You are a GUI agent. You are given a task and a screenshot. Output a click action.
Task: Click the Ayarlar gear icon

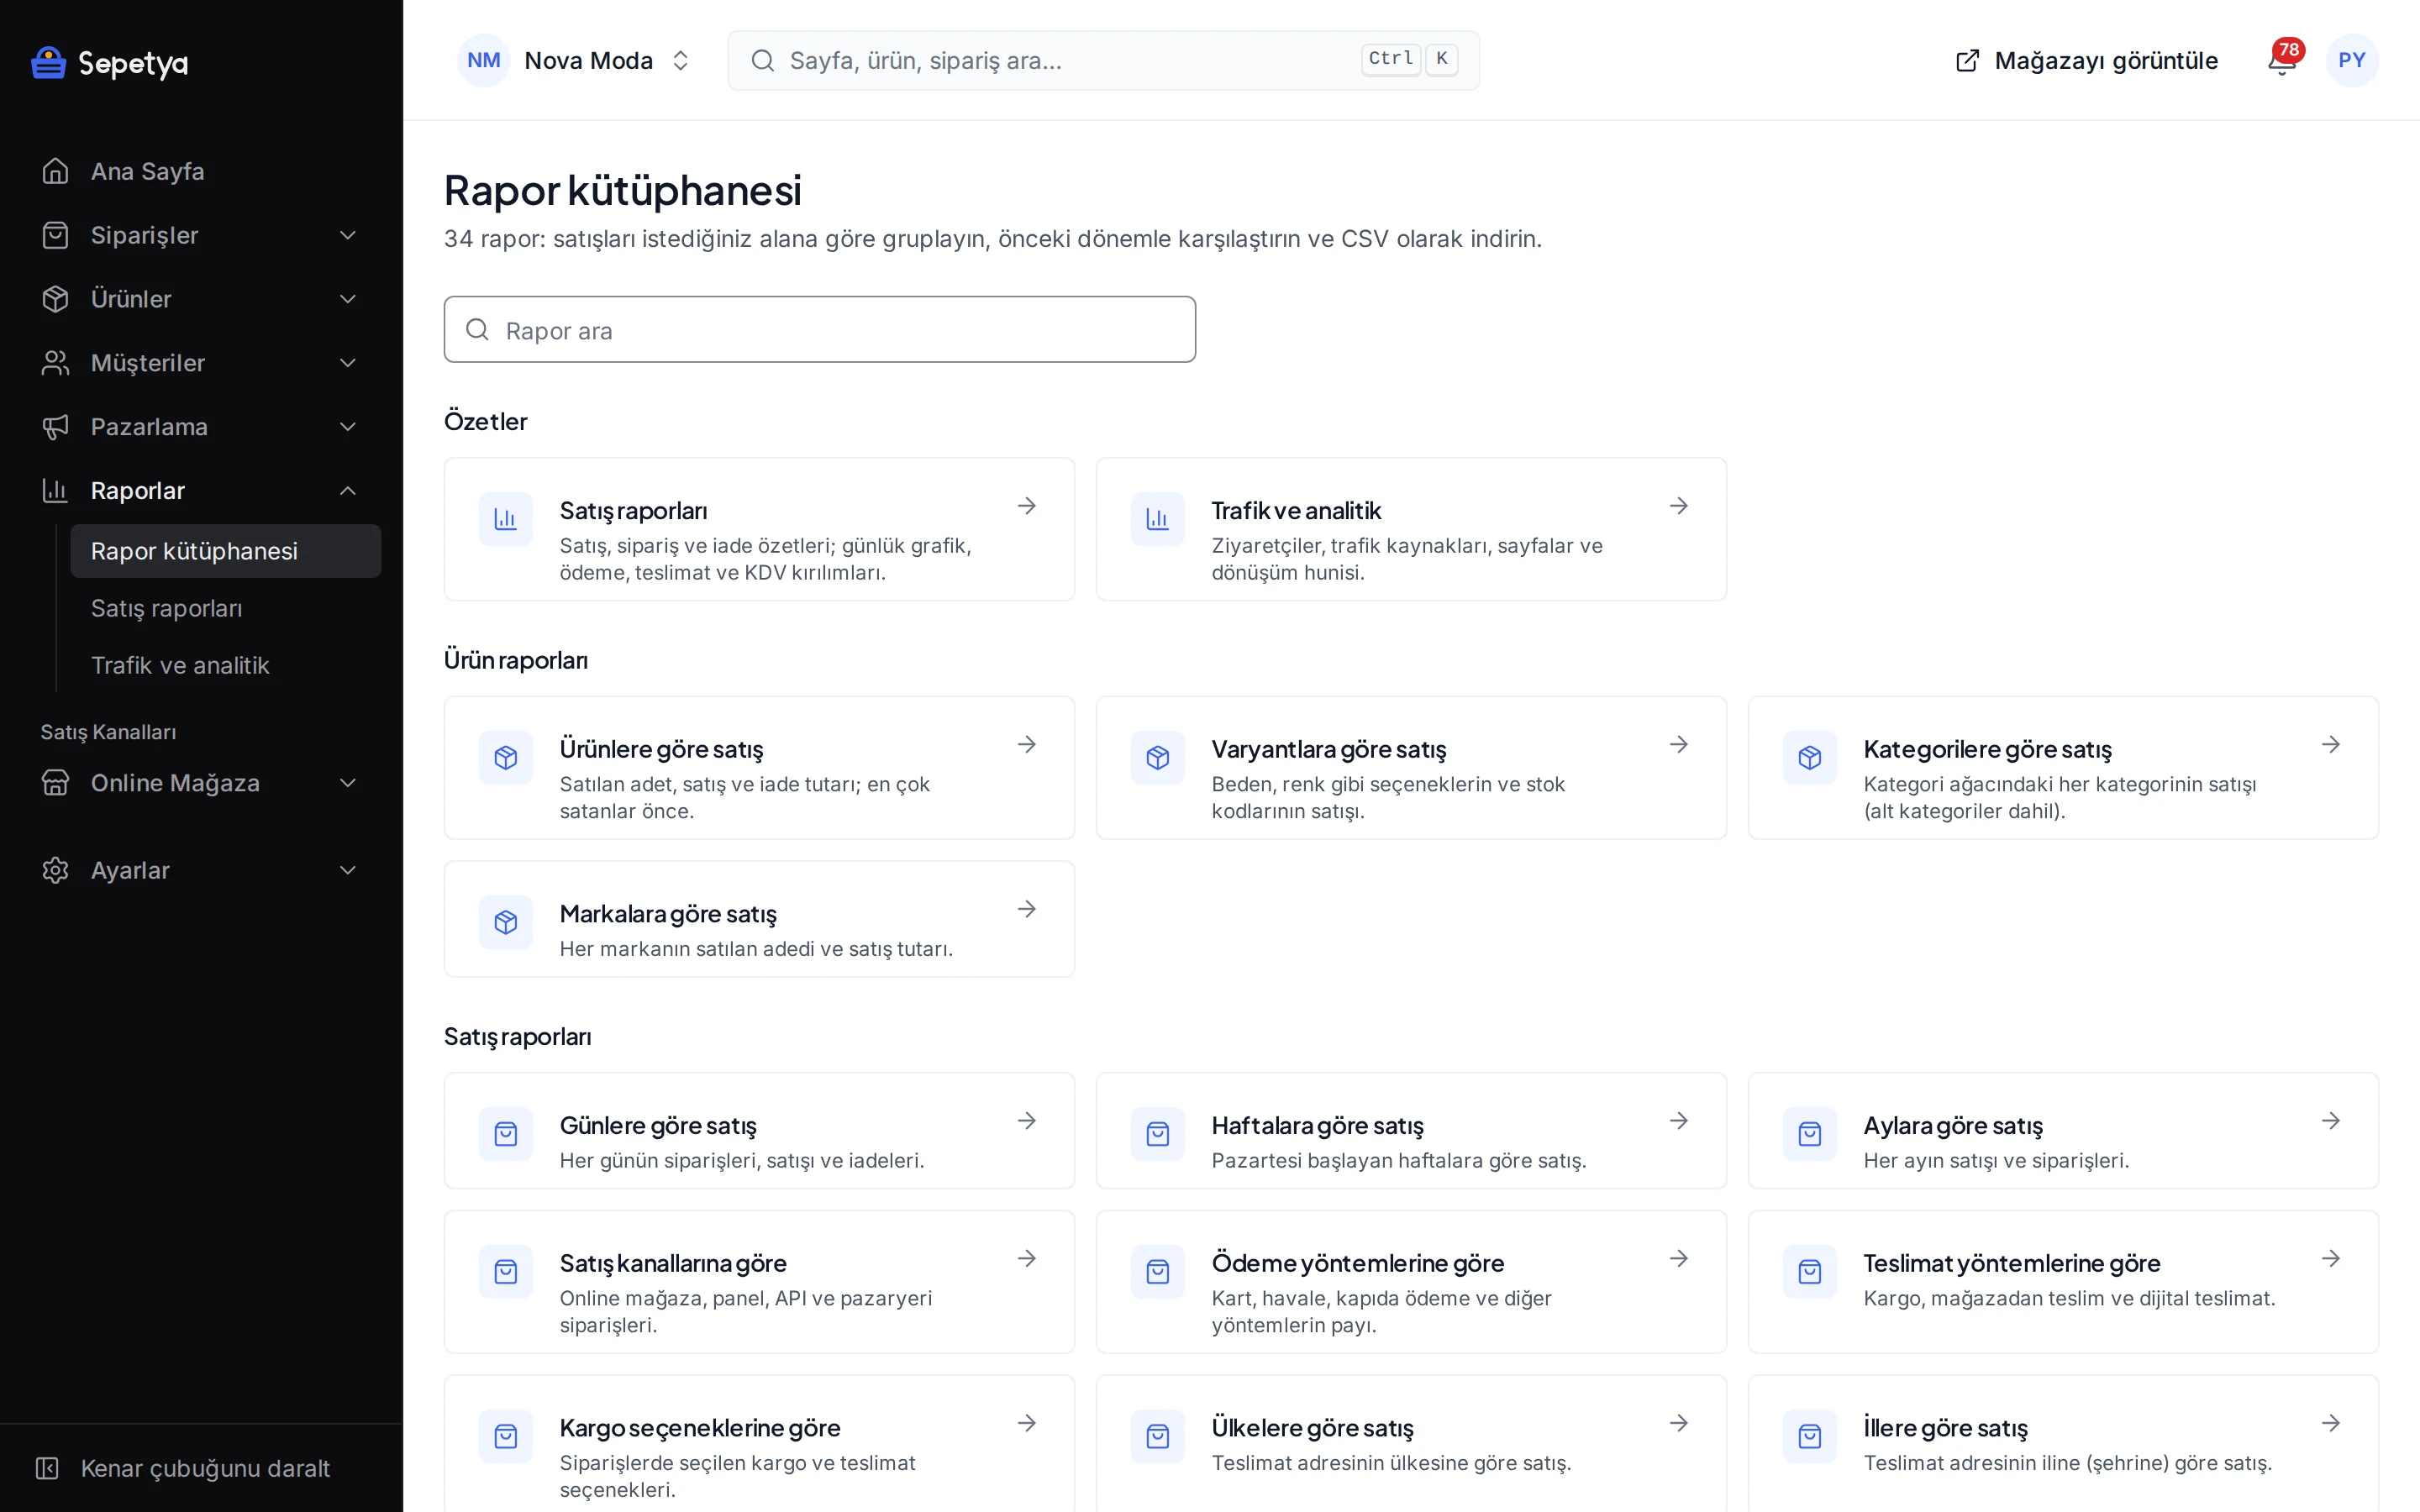tap(56, 870)
